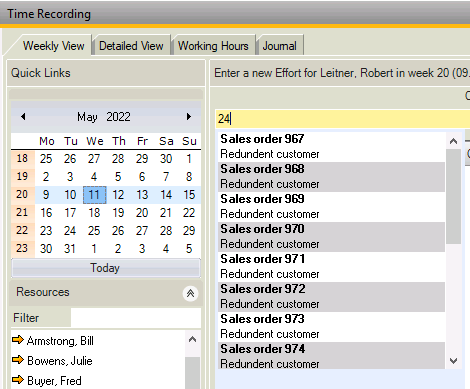
Task: Switch to the Weekly View tab
Action: [x=53, y=46]
